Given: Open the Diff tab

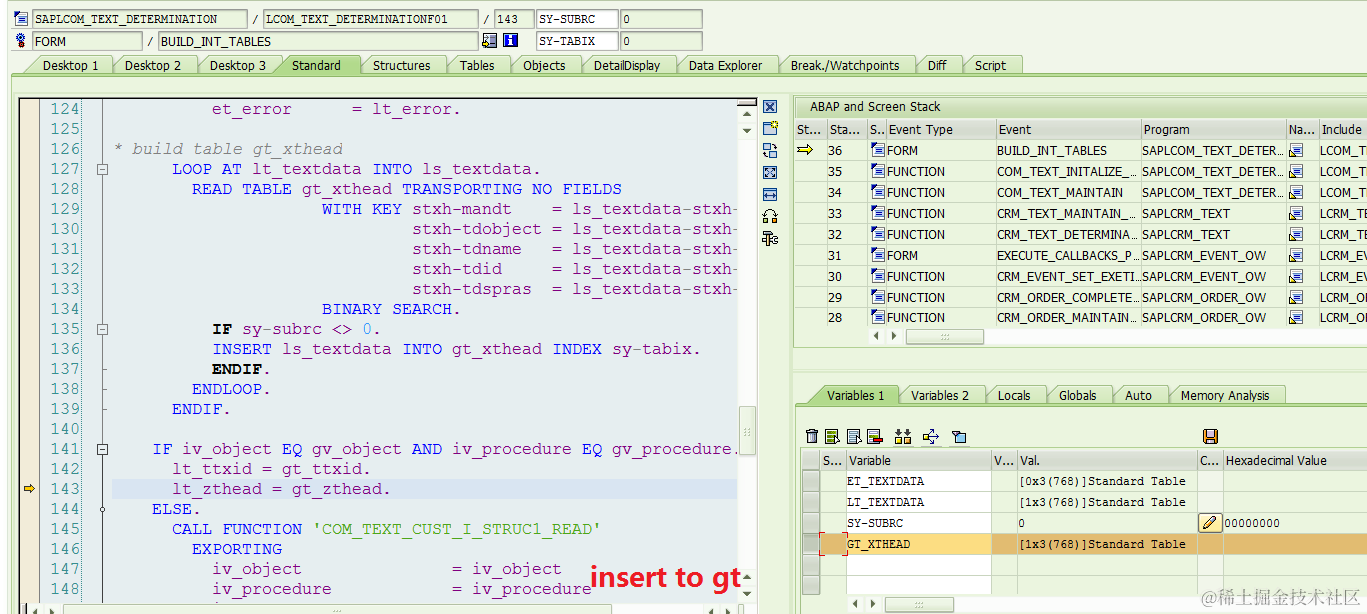Looking at the screenshot, I should (937, 66).
